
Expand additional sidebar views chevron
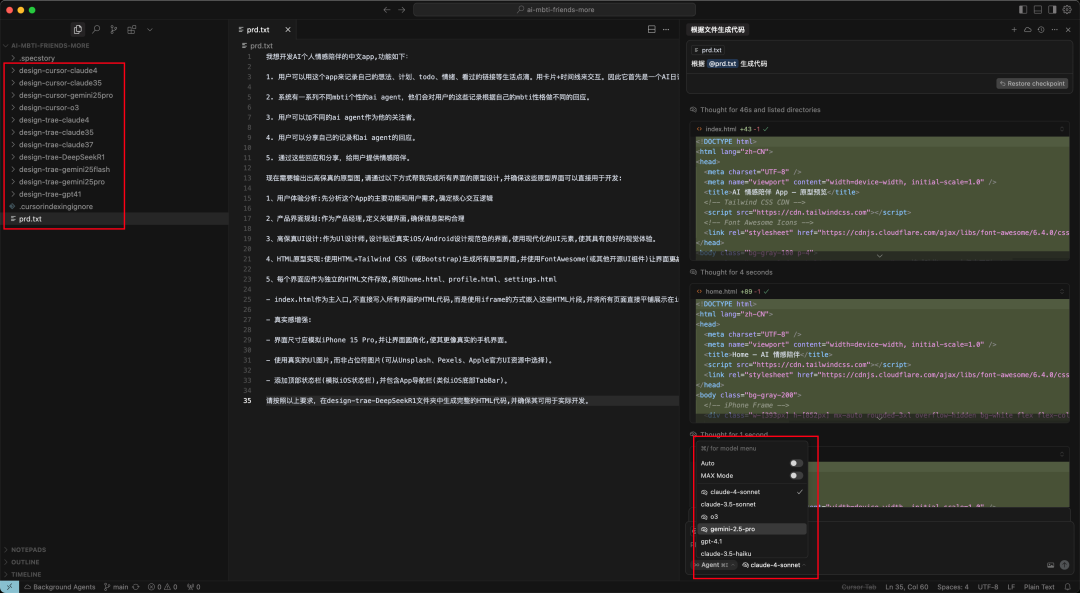coord(149,30)
